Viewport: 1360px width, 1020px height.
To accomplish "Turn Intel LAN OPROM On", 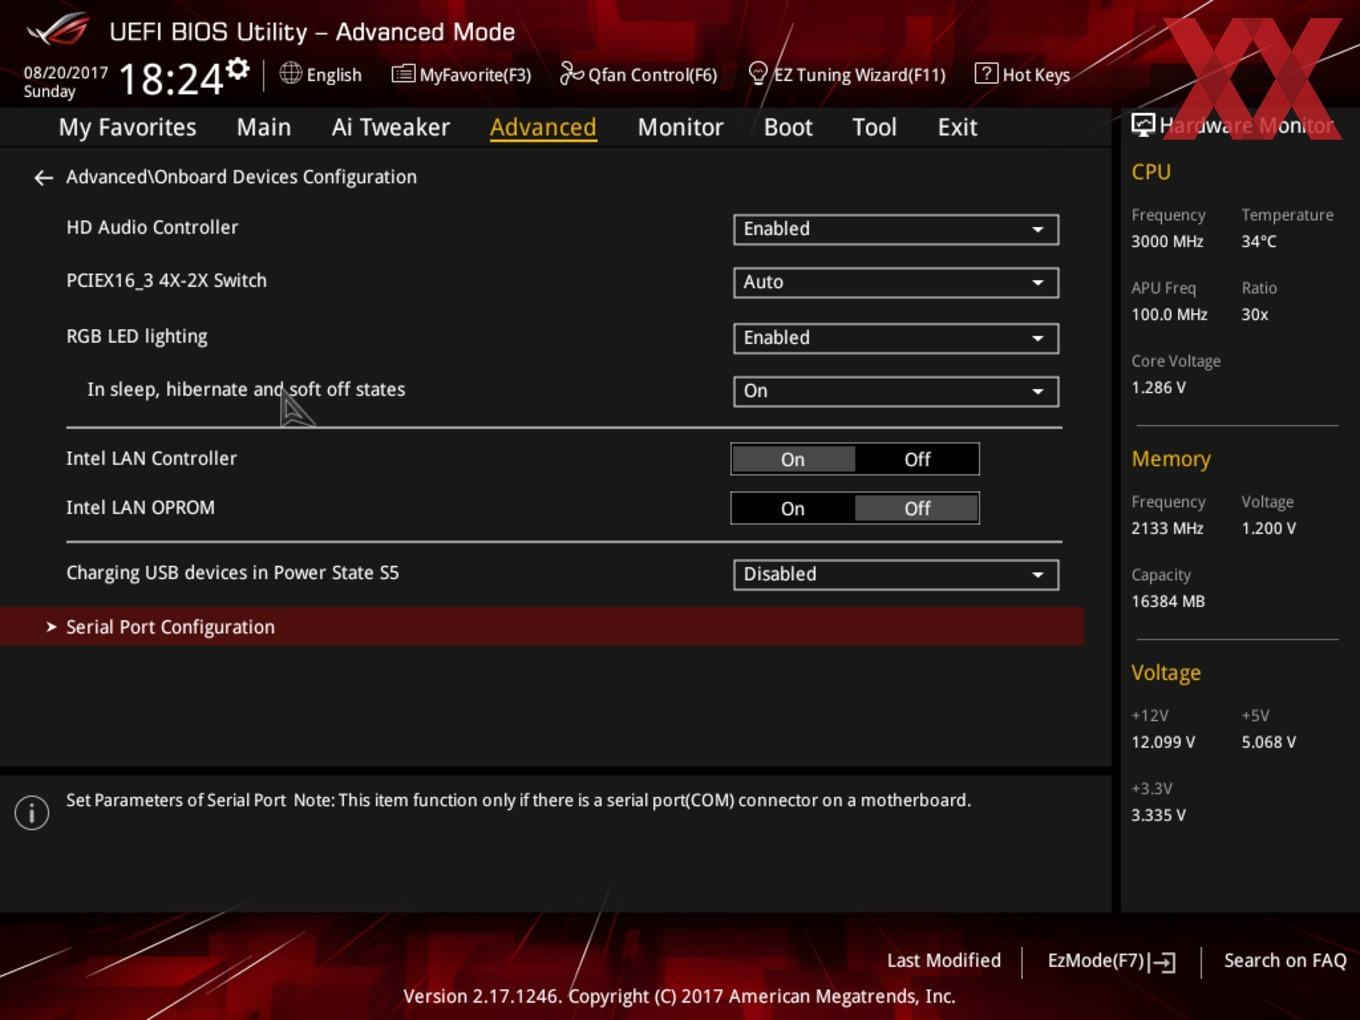I will click(x=793, y=508).
